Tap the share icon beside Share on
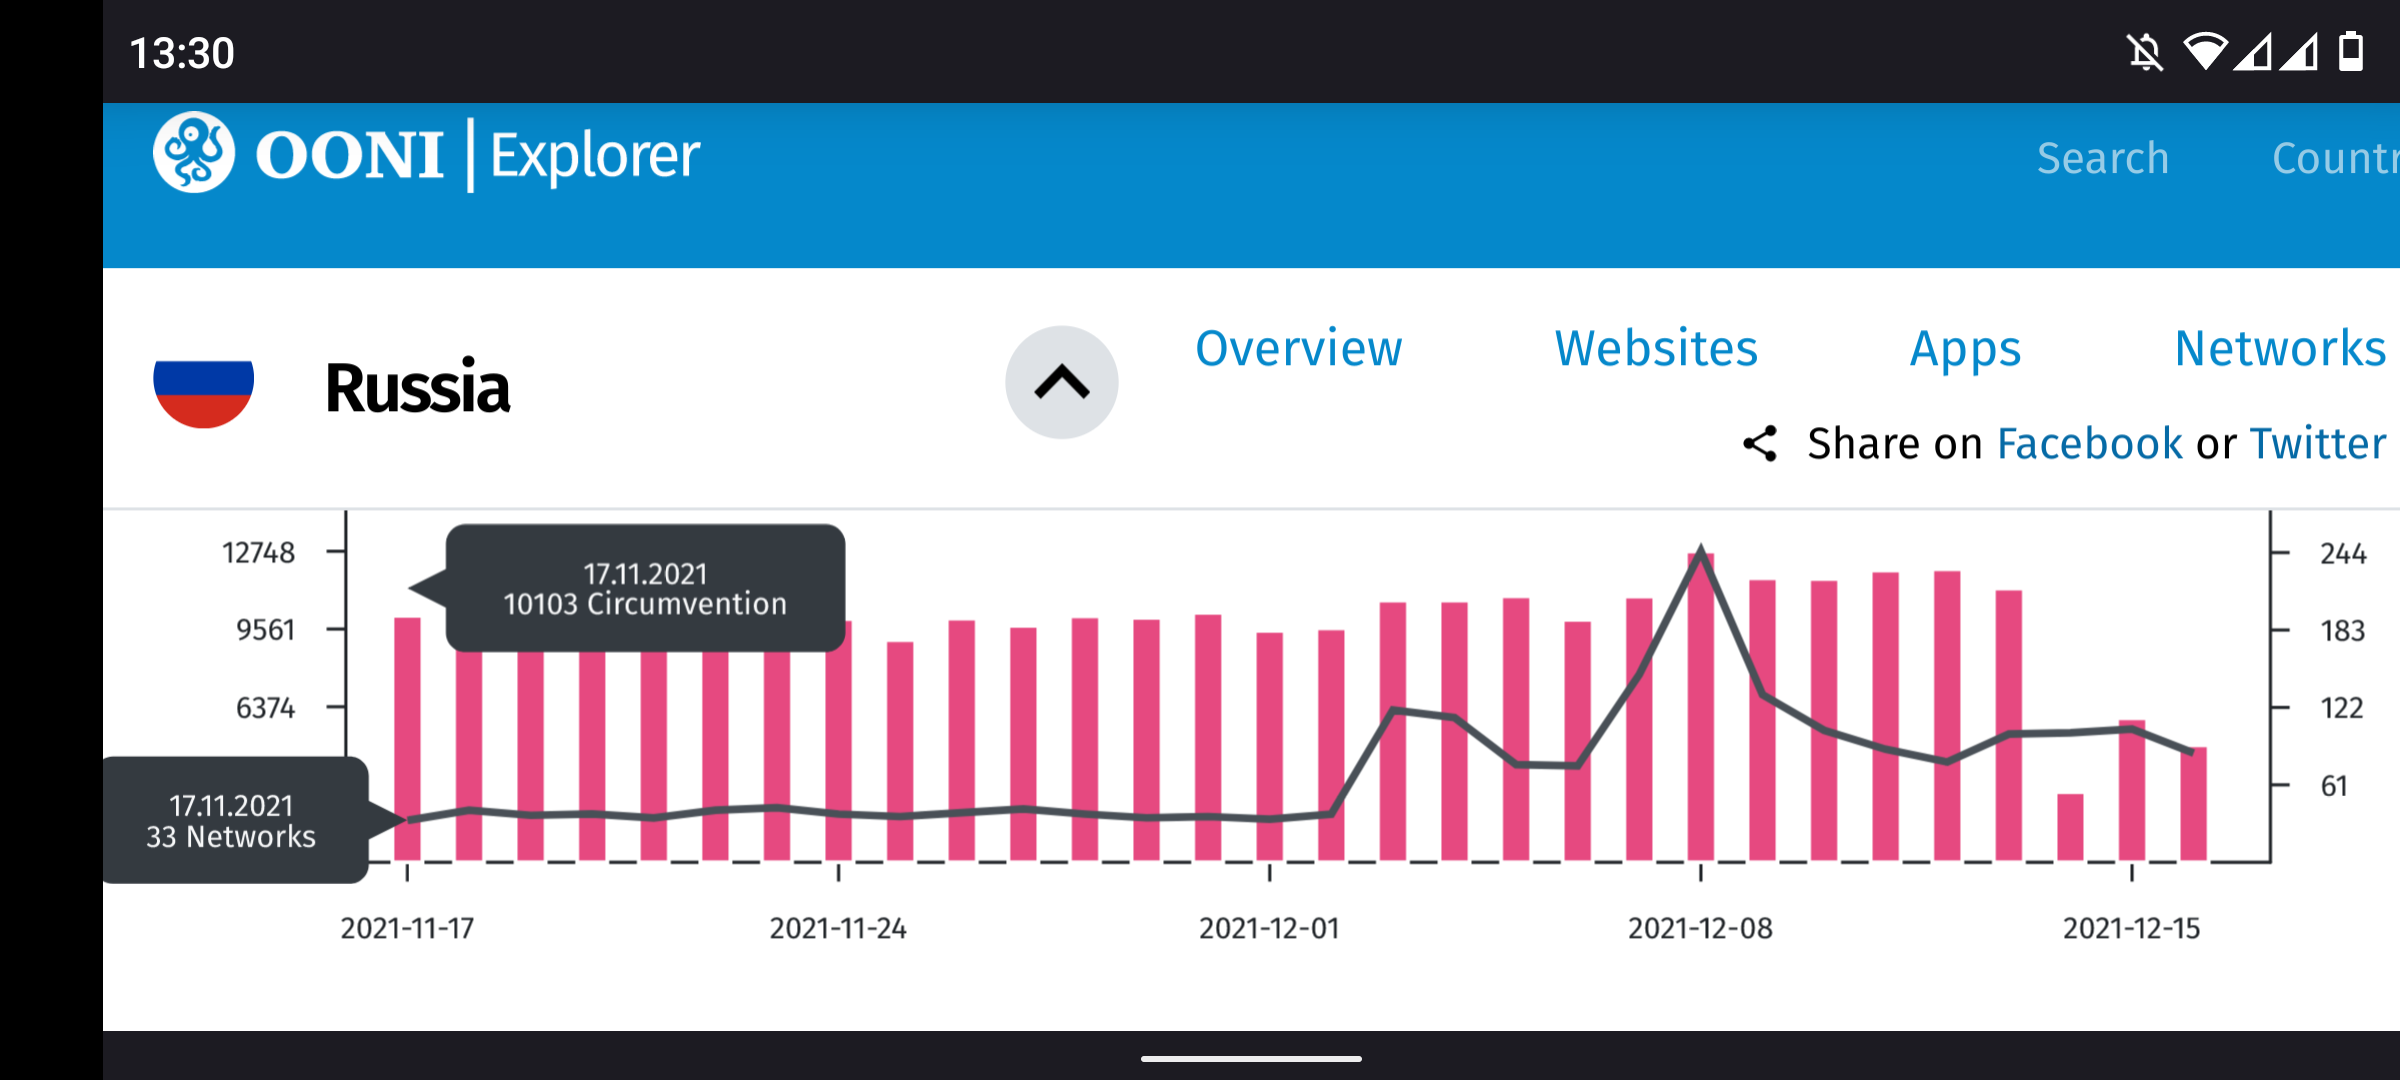Screen dimensions: 2400x1080 click(x=1760, y=444)
